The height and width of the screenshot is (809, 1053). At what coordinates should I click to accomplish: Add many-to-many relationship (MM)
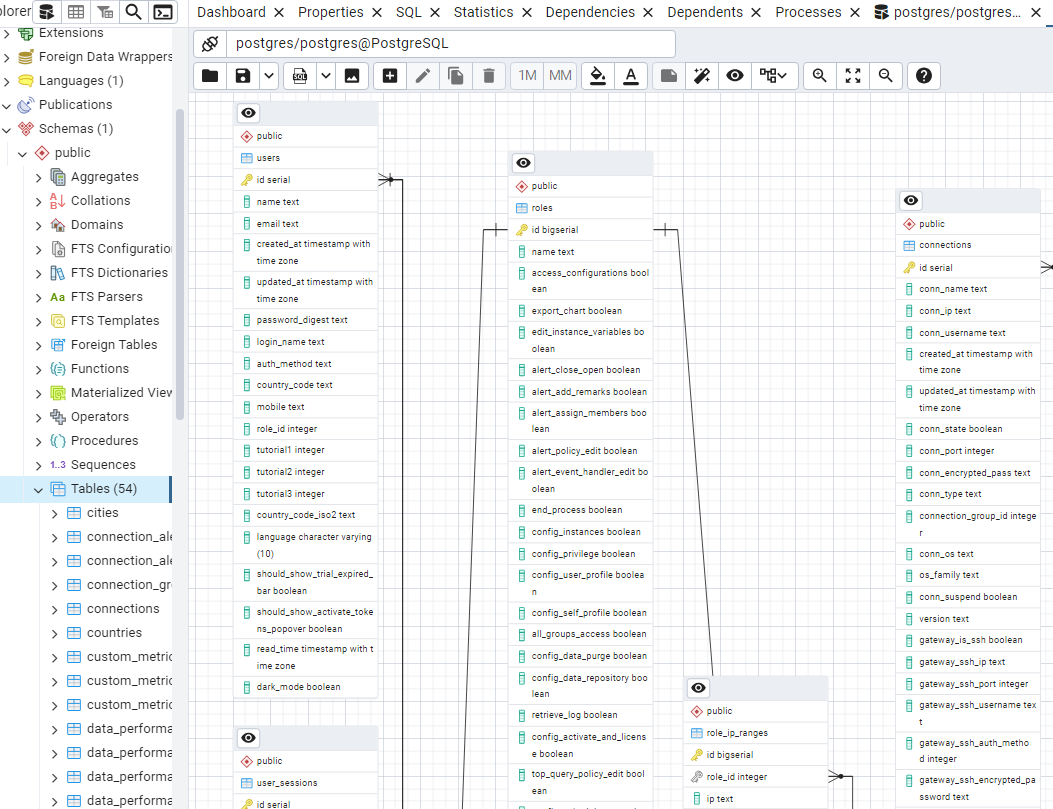click(x=560, y=76)
